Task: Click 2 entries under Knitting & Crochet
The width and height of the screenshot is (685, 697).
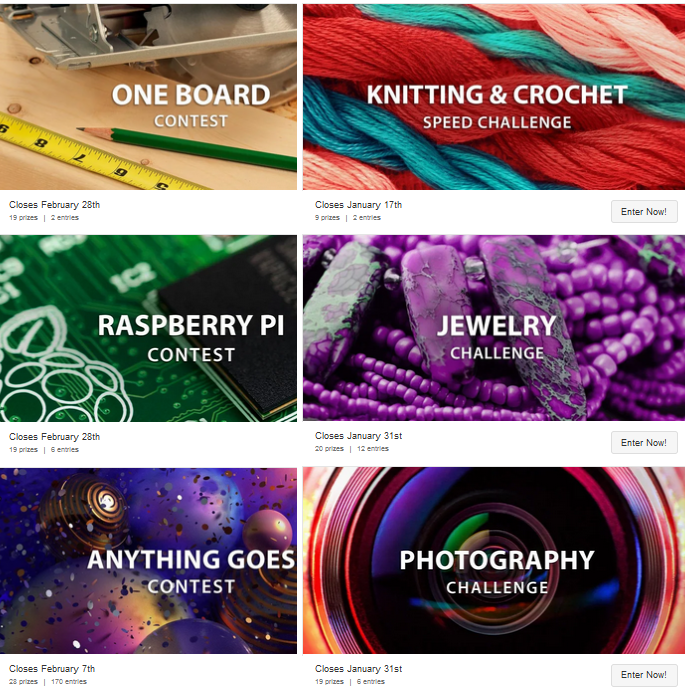Action: click(367, 218)
